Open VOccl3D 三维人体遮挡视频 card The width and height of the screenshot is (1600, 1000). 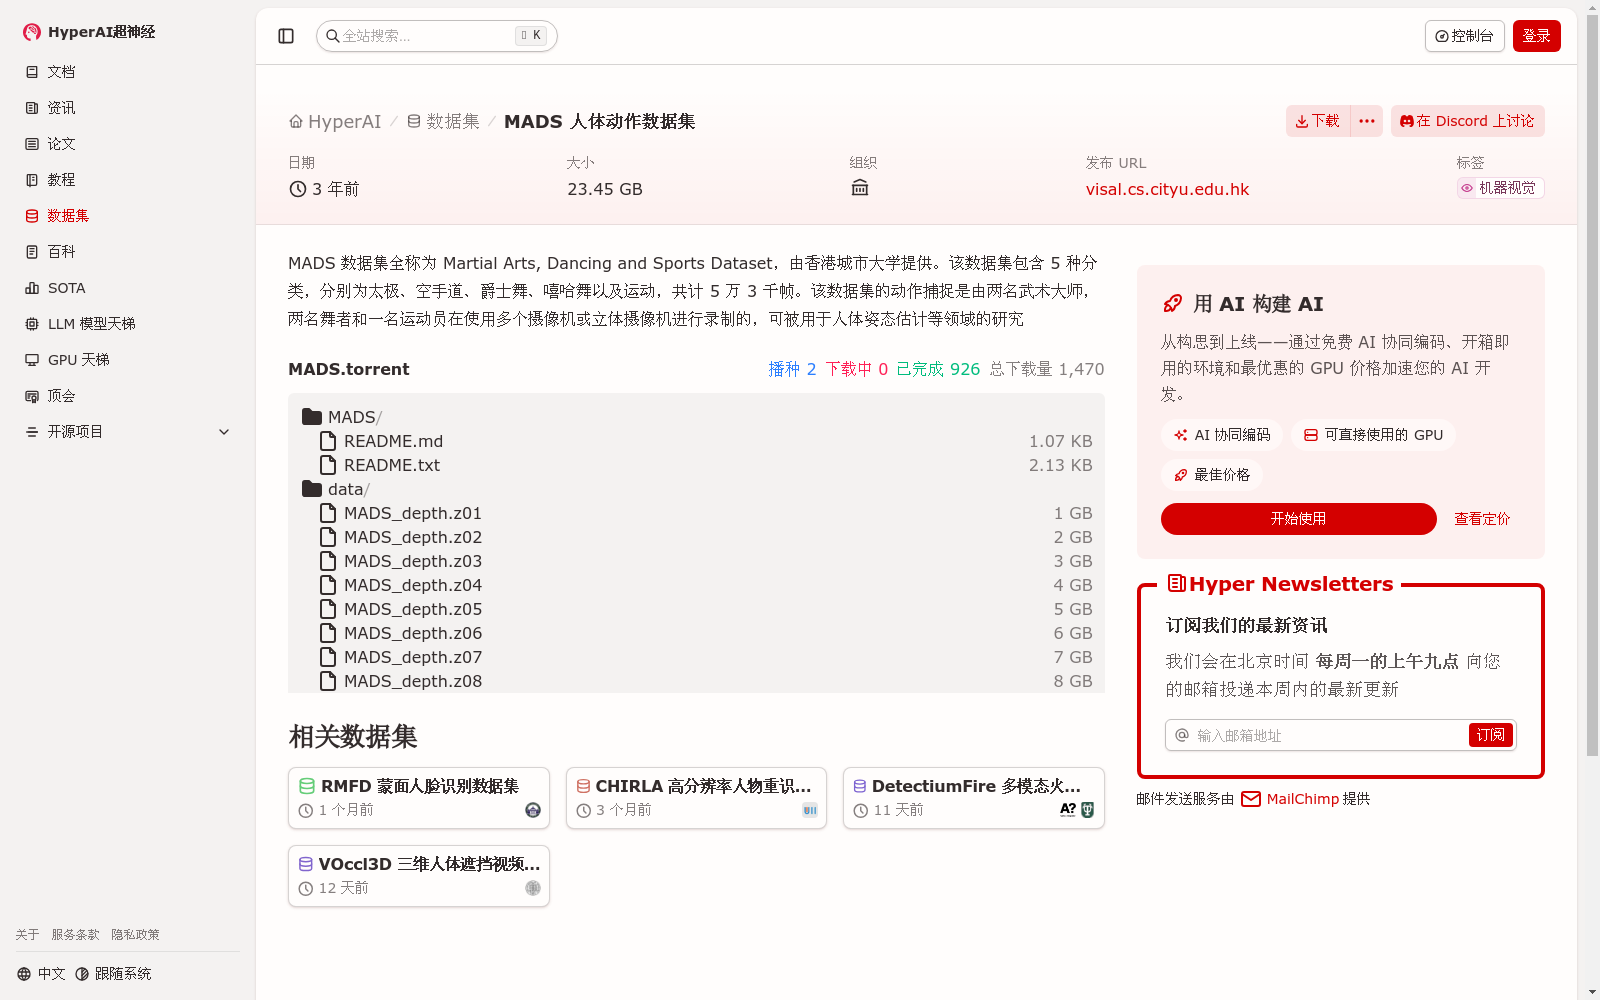click(419, 876)
